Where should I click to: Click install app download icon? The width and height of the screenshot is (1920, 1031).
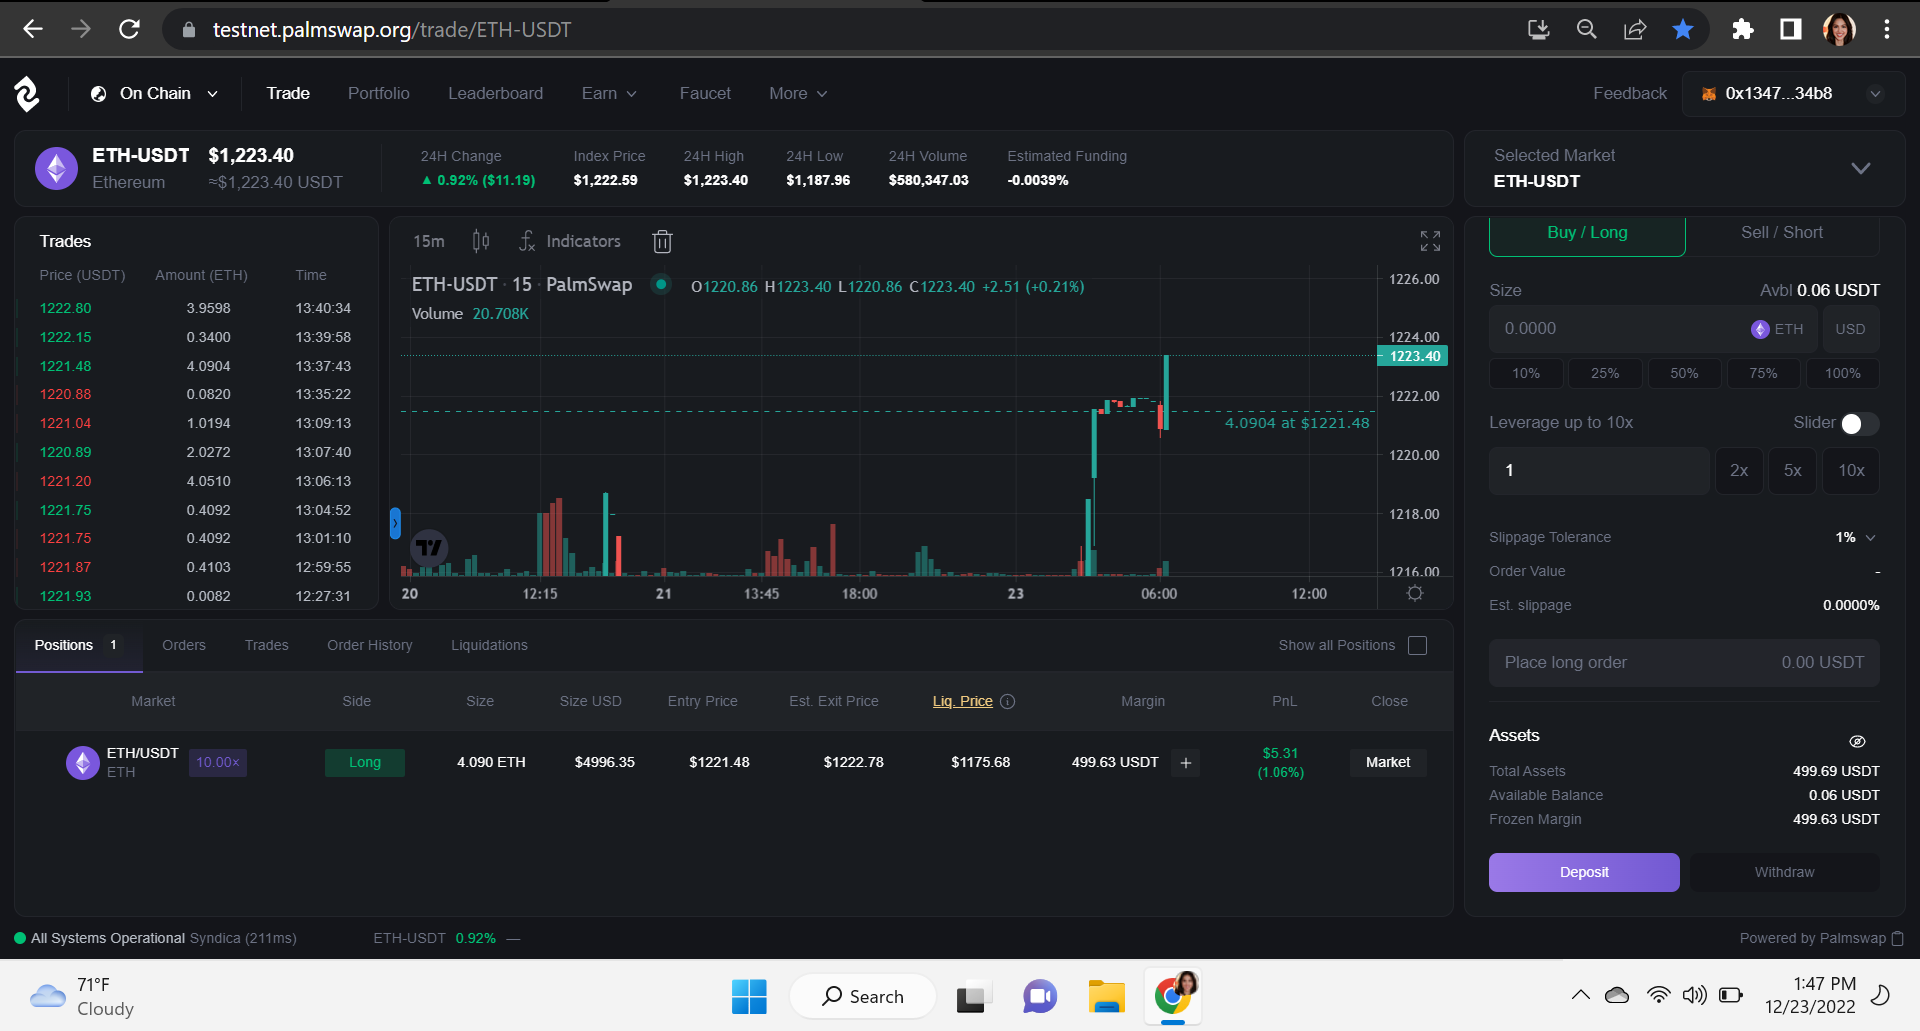click(1539, 29)
